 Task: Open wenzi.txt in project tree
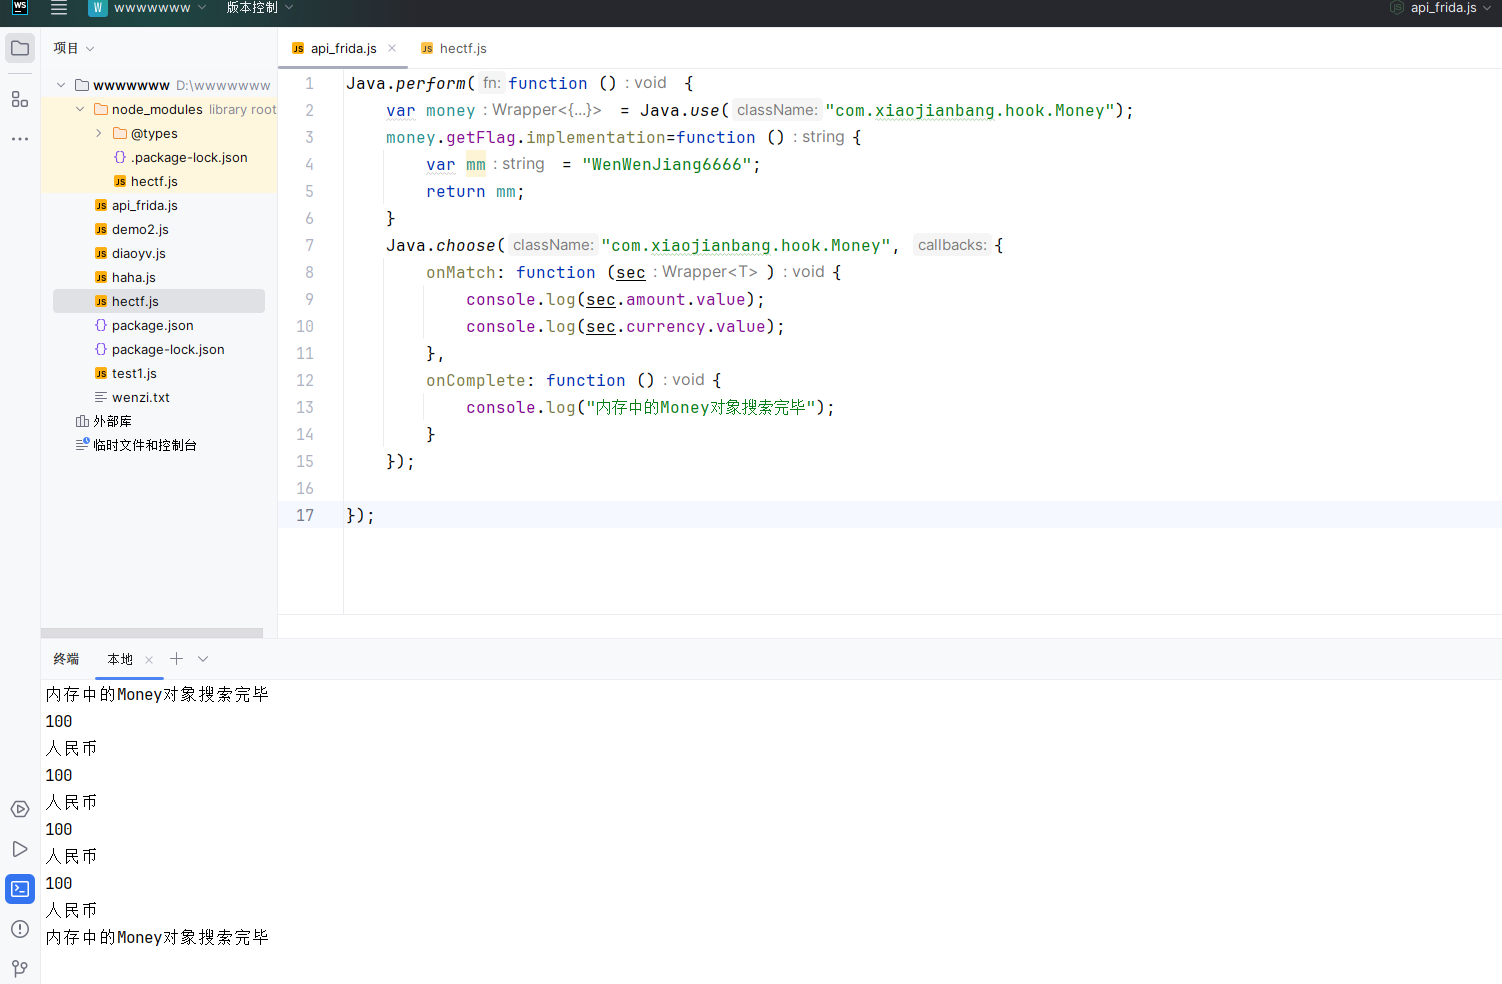pos(140,397)
